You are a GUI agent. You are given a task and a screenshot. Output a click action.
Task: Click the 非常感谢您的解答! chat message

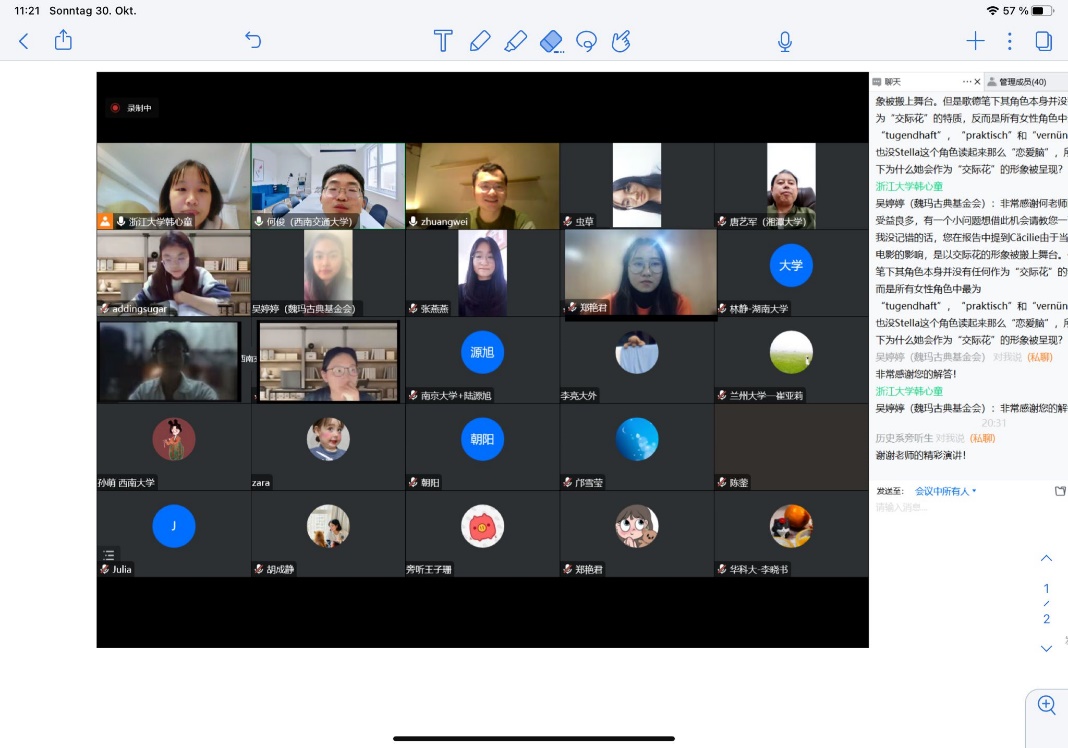click(x=915, y=374)
